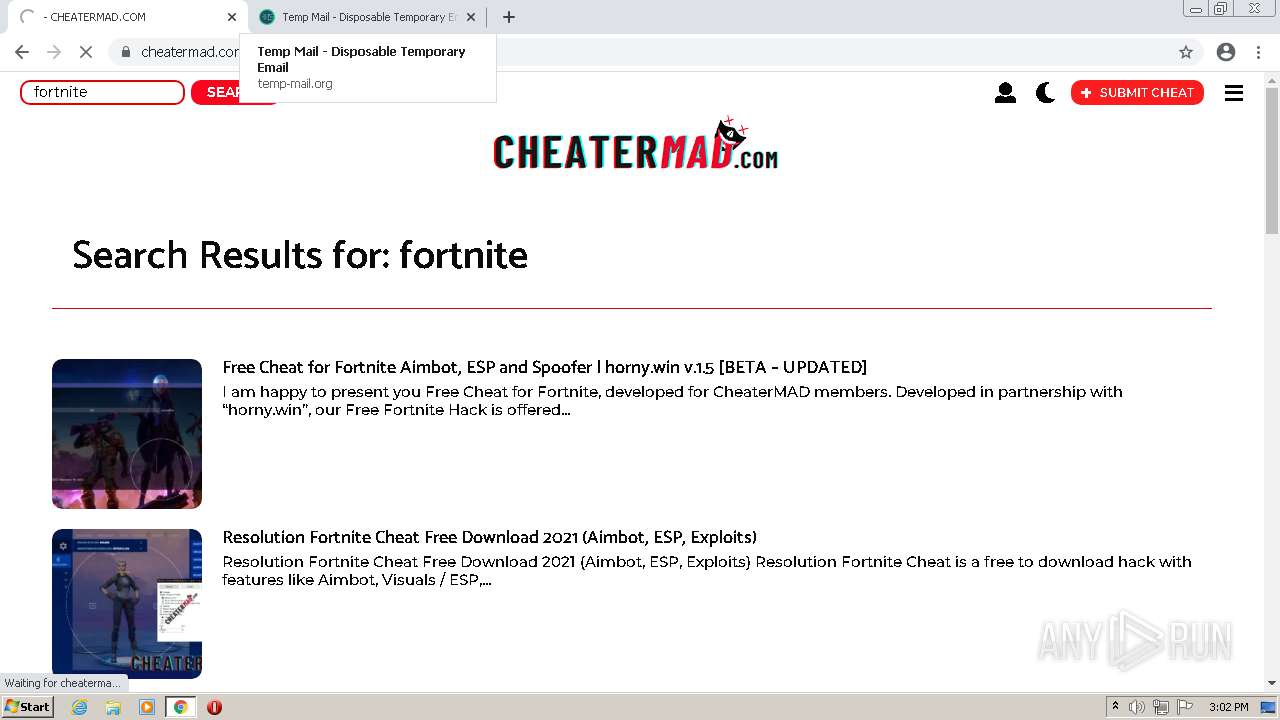
Task: Click the network tray icon
Action: coord(1161,707)
